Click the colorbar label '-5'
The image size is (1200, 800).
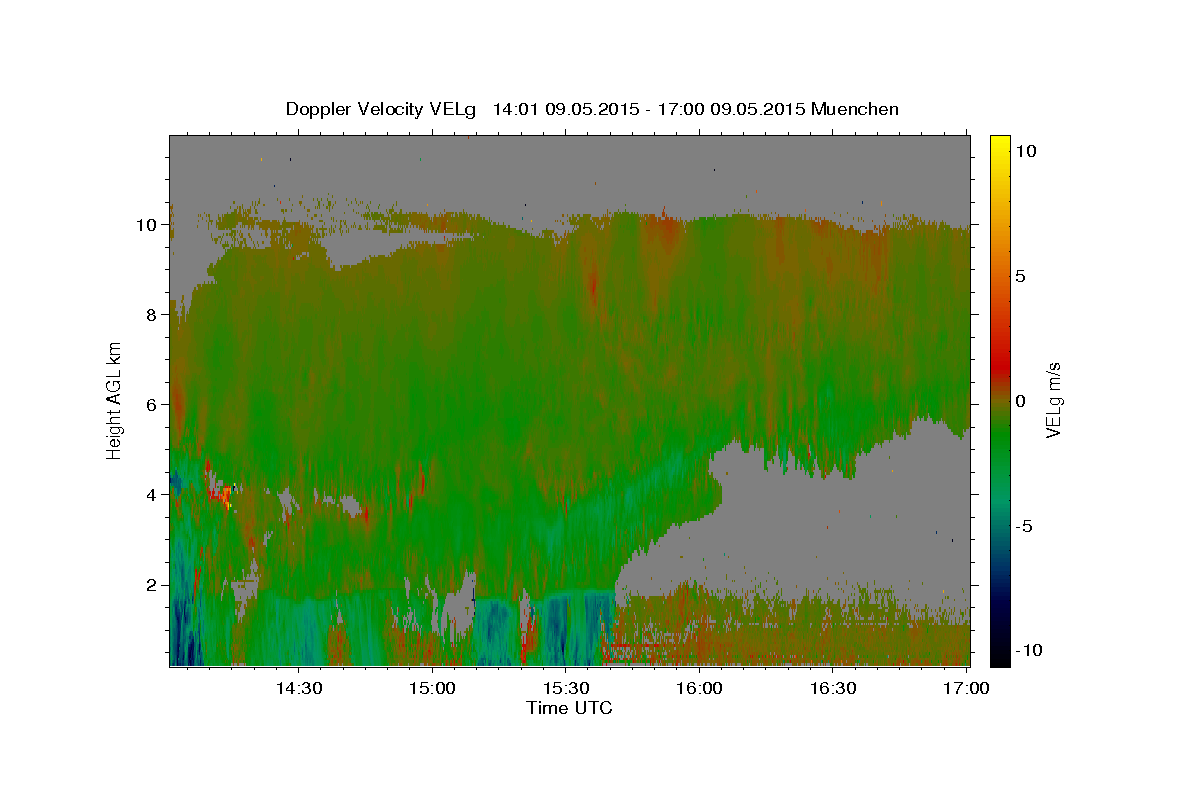pos(1024,526)
